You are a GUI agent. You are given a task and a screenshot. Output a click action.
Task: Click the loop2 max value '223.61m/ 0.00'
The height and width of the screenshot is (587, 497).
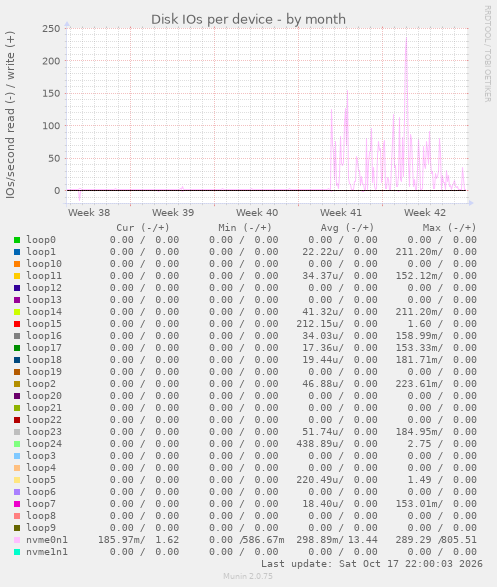[x=436, y=384]
